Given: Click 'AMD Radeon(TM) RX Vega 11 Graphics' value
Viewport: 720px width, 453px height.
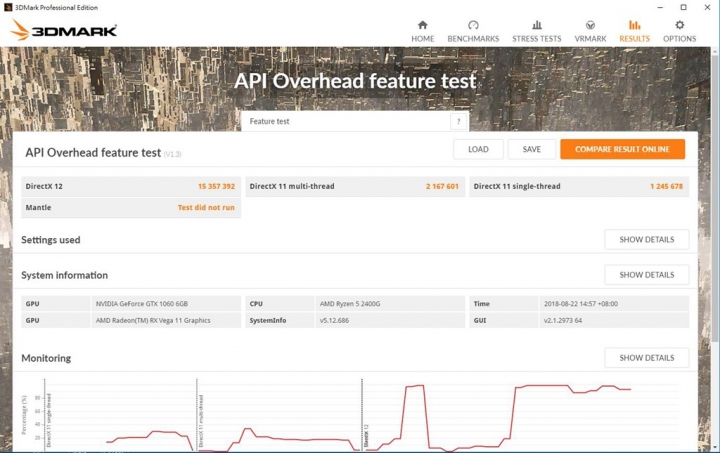Looking at the screenshot, I should [x=153, y=320].
